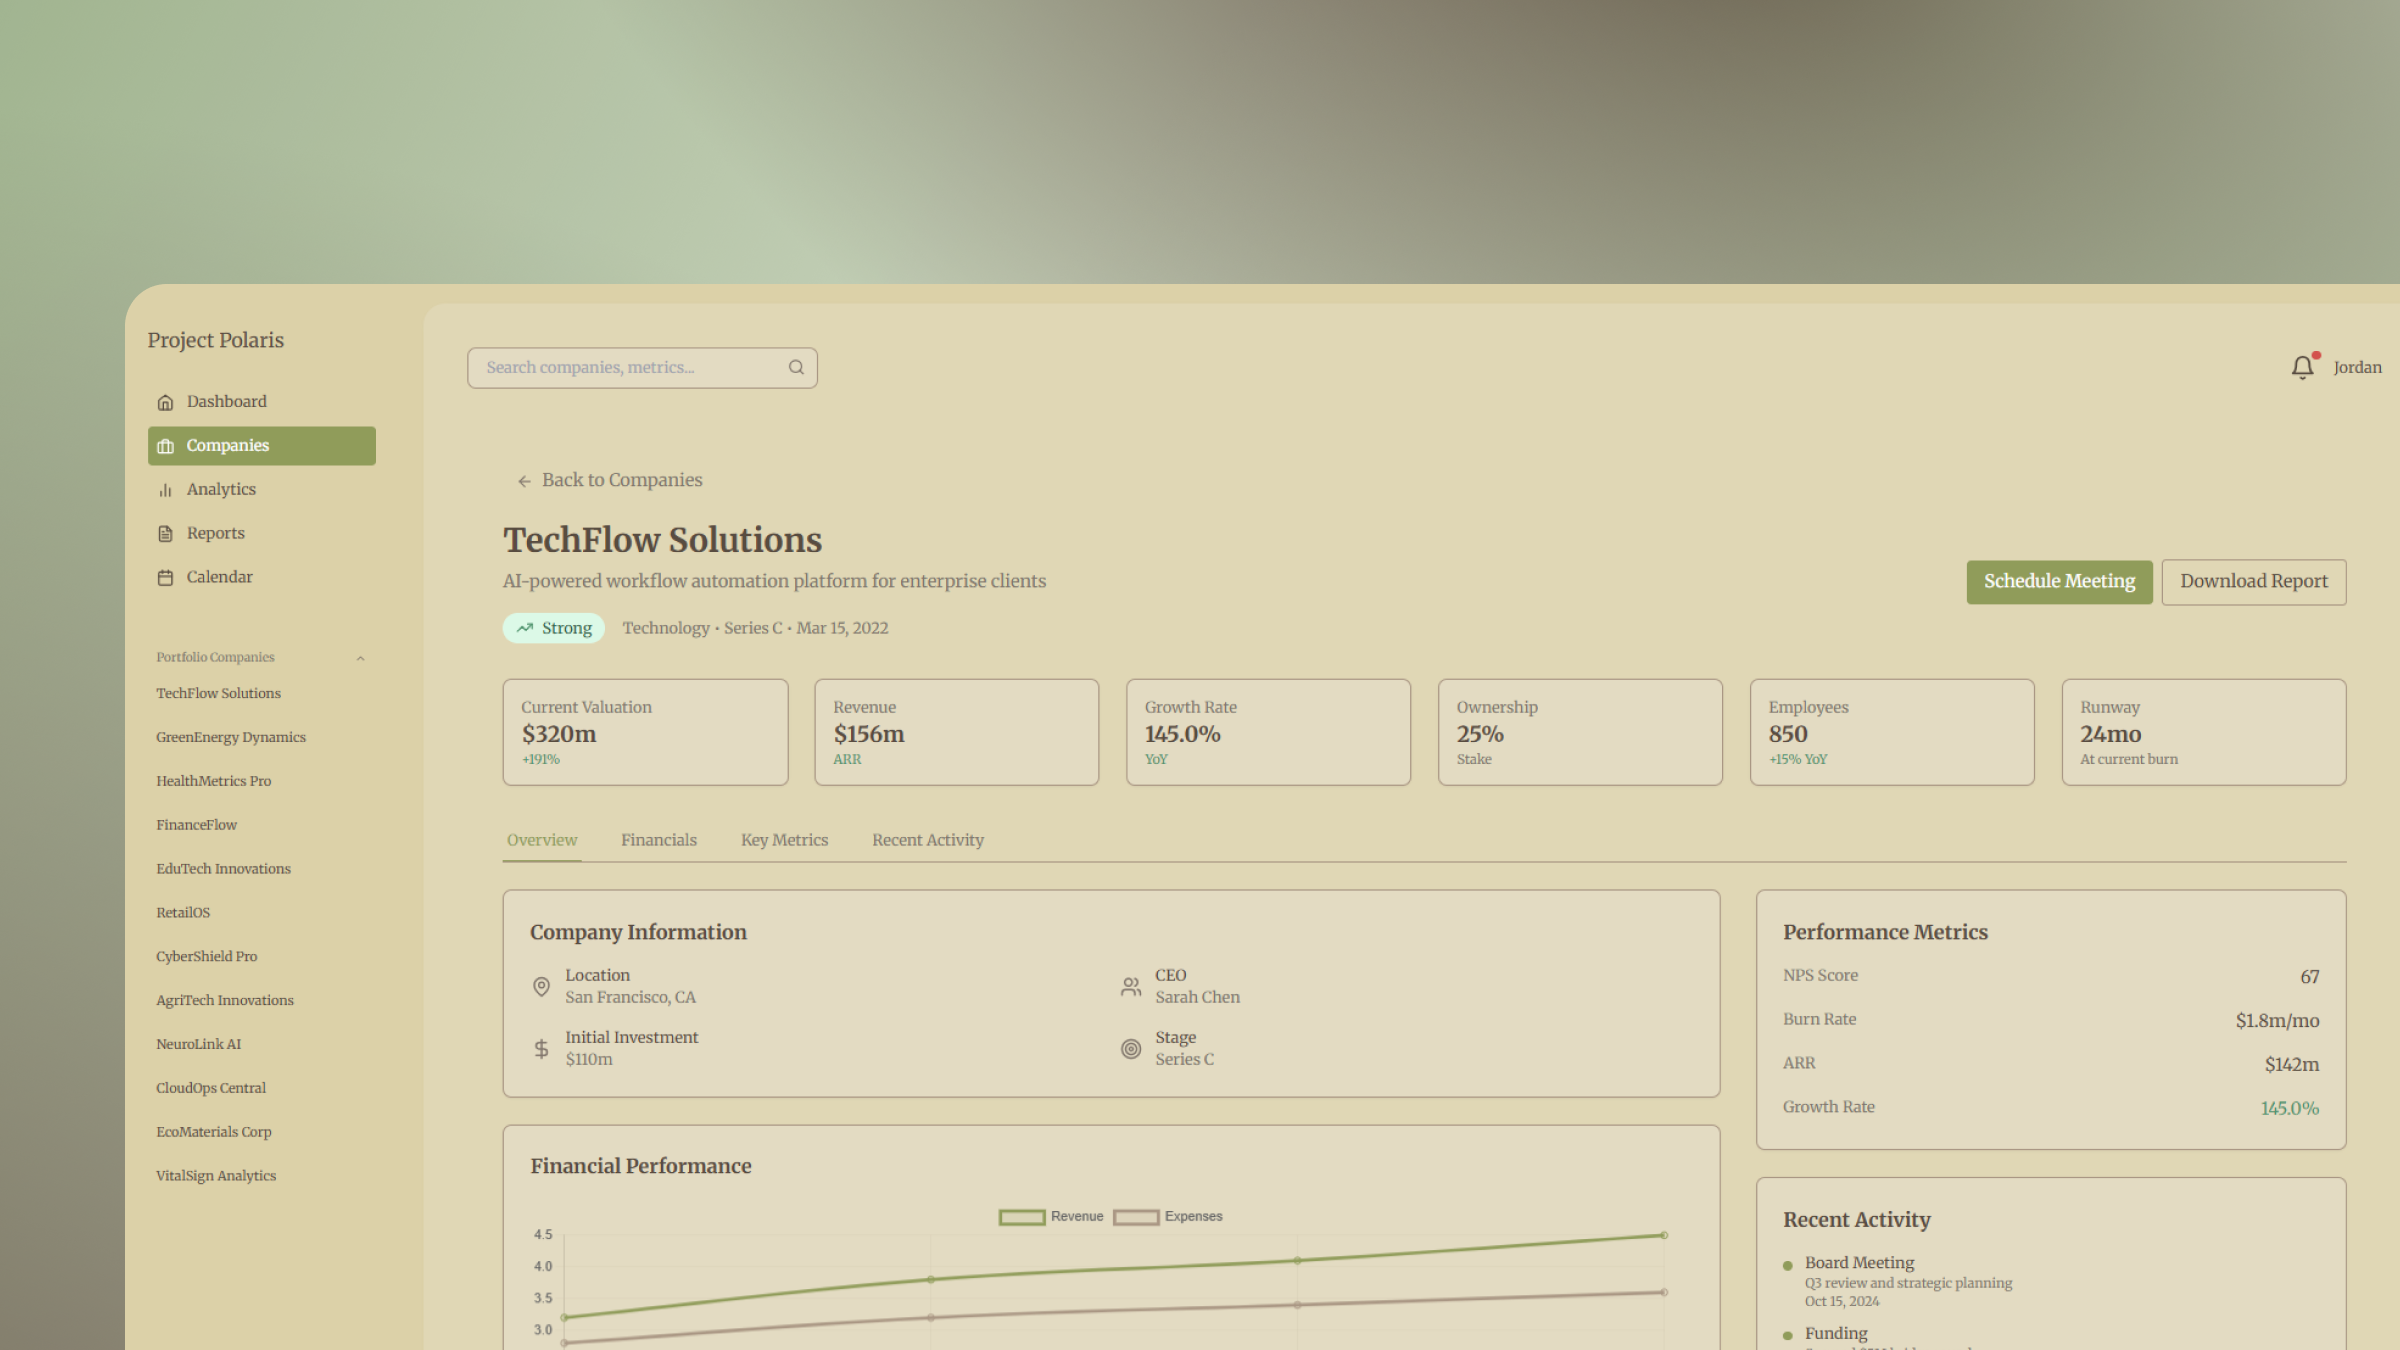This screenshot has width=2400, height=1350.
Task: Open the Key Metrics tab
Action: pos(784,840)
